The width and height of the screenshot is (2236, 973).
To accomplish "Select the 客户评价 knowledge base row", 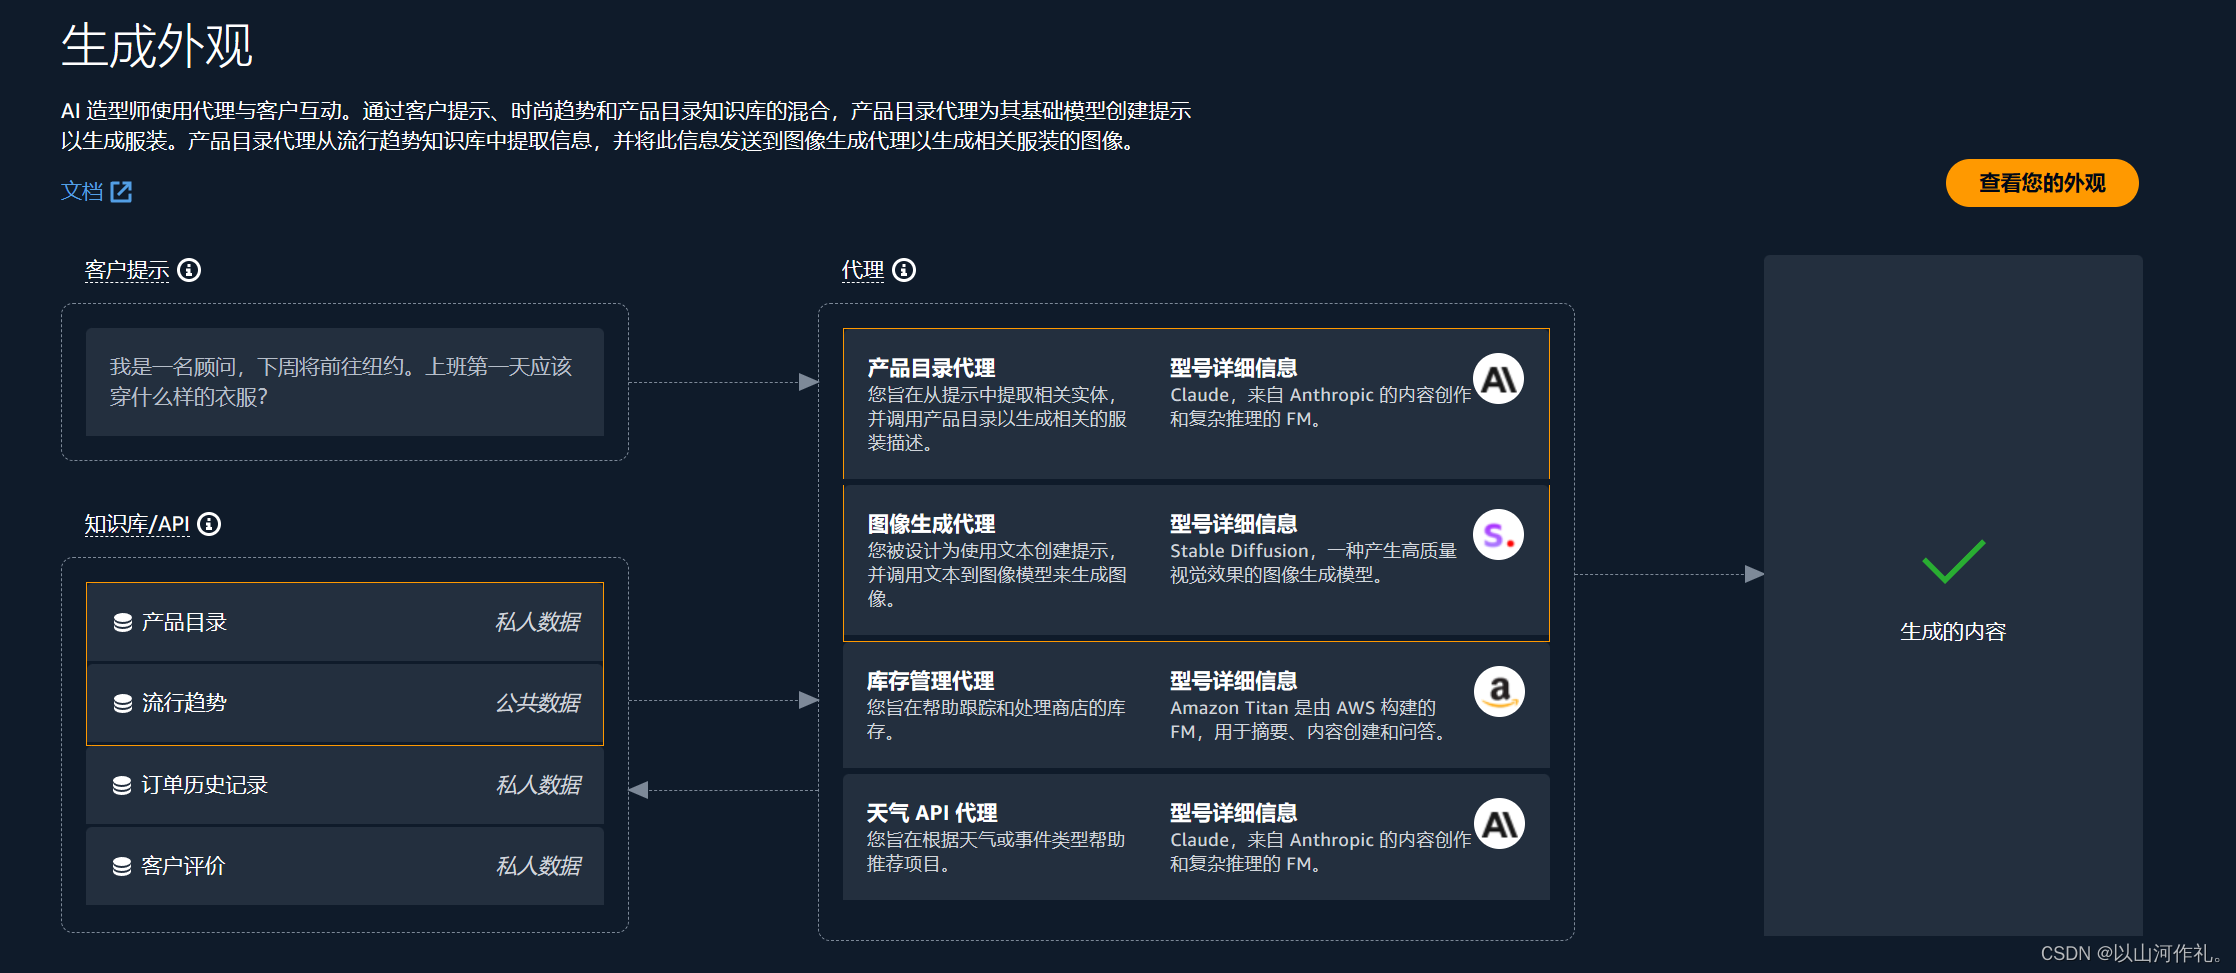I will coord(345,866).
